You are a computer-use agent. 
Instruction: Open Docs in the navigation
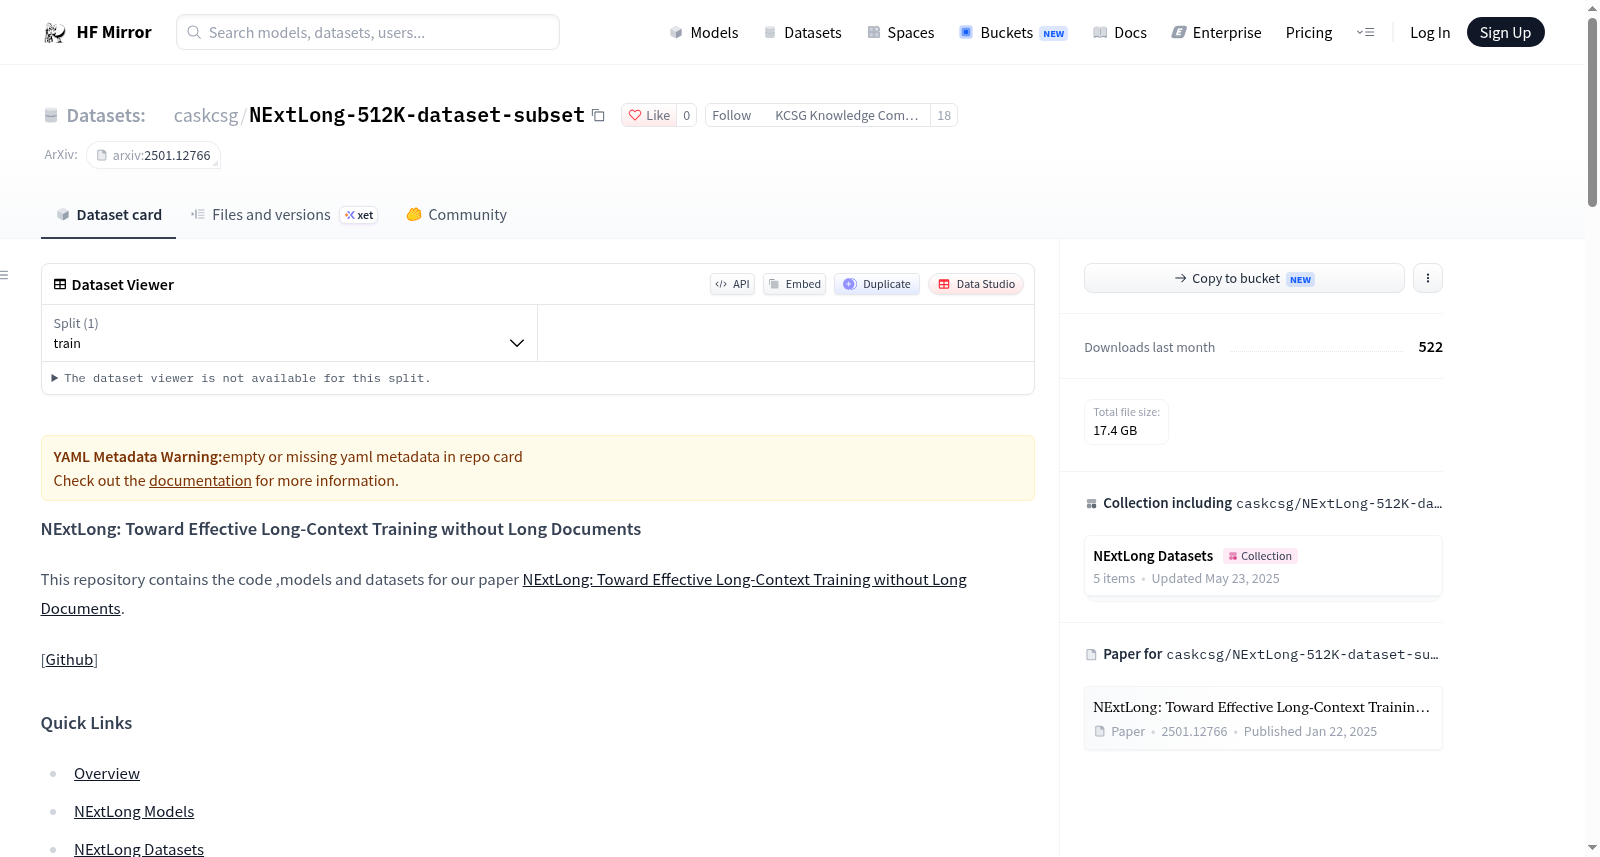(1119, 33)
